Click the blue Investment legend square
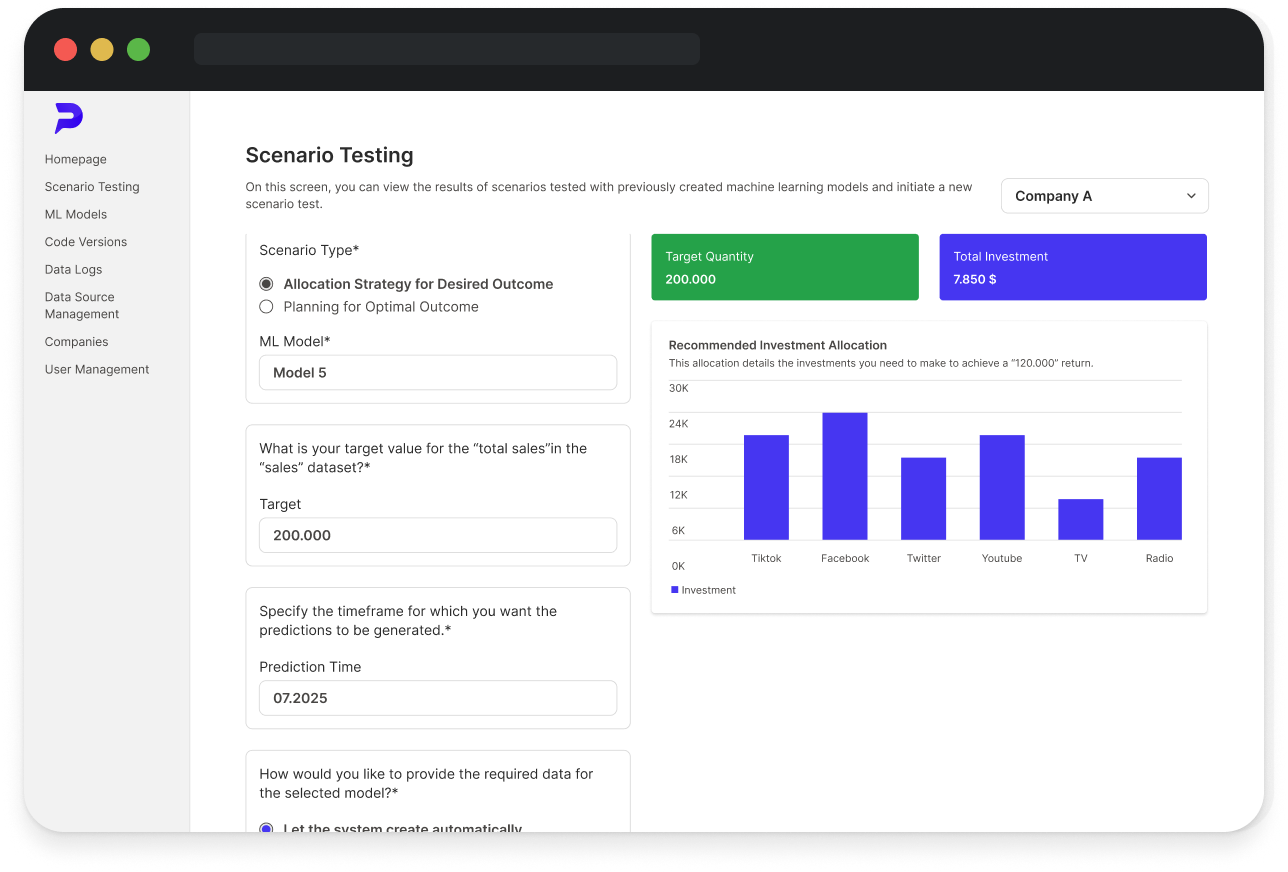The image size is (1288, 872). click(675, 590)
